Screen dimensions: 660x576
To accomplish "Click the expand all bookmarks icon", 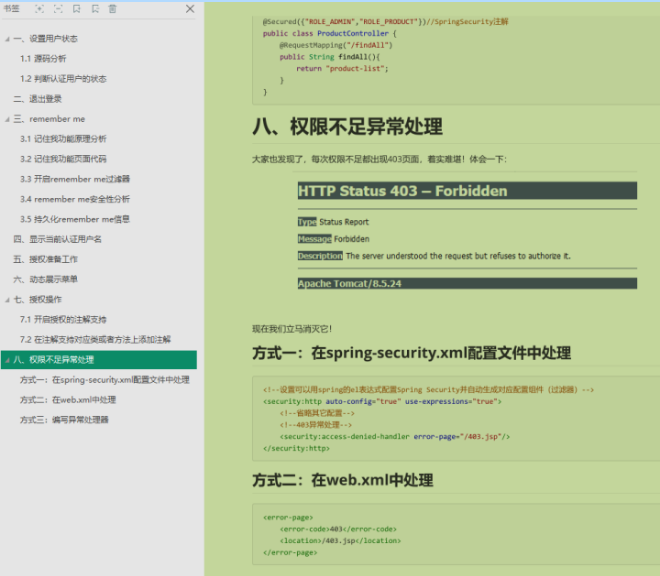I will click(39, 9).
